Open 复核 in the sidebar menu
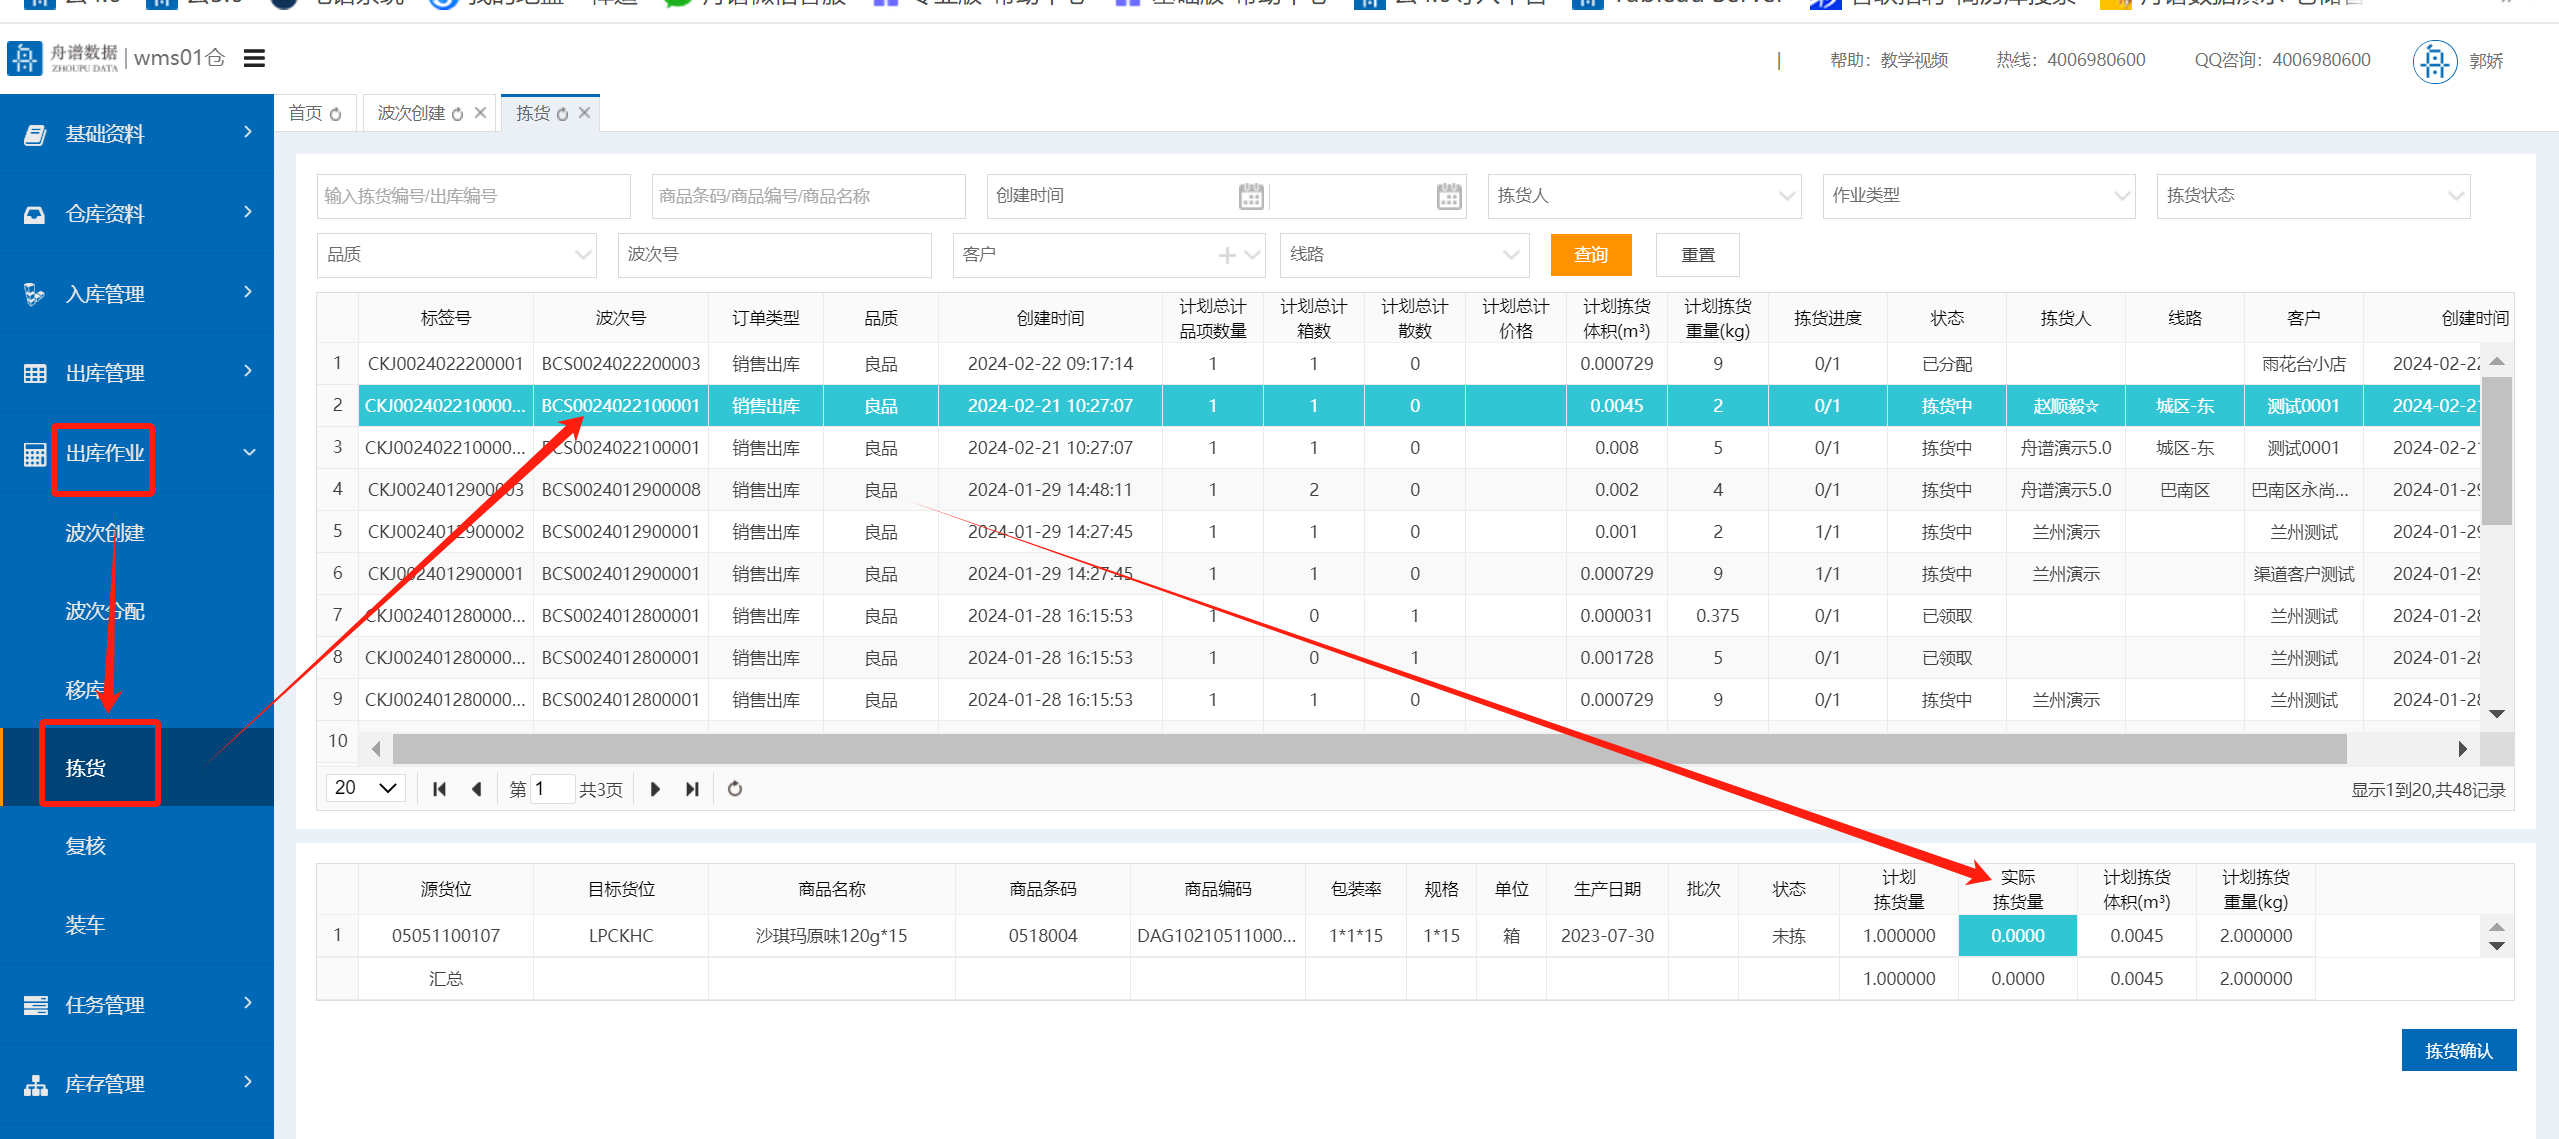The width and height of the screenshot is (2559, 1139). tap(86, 847)
